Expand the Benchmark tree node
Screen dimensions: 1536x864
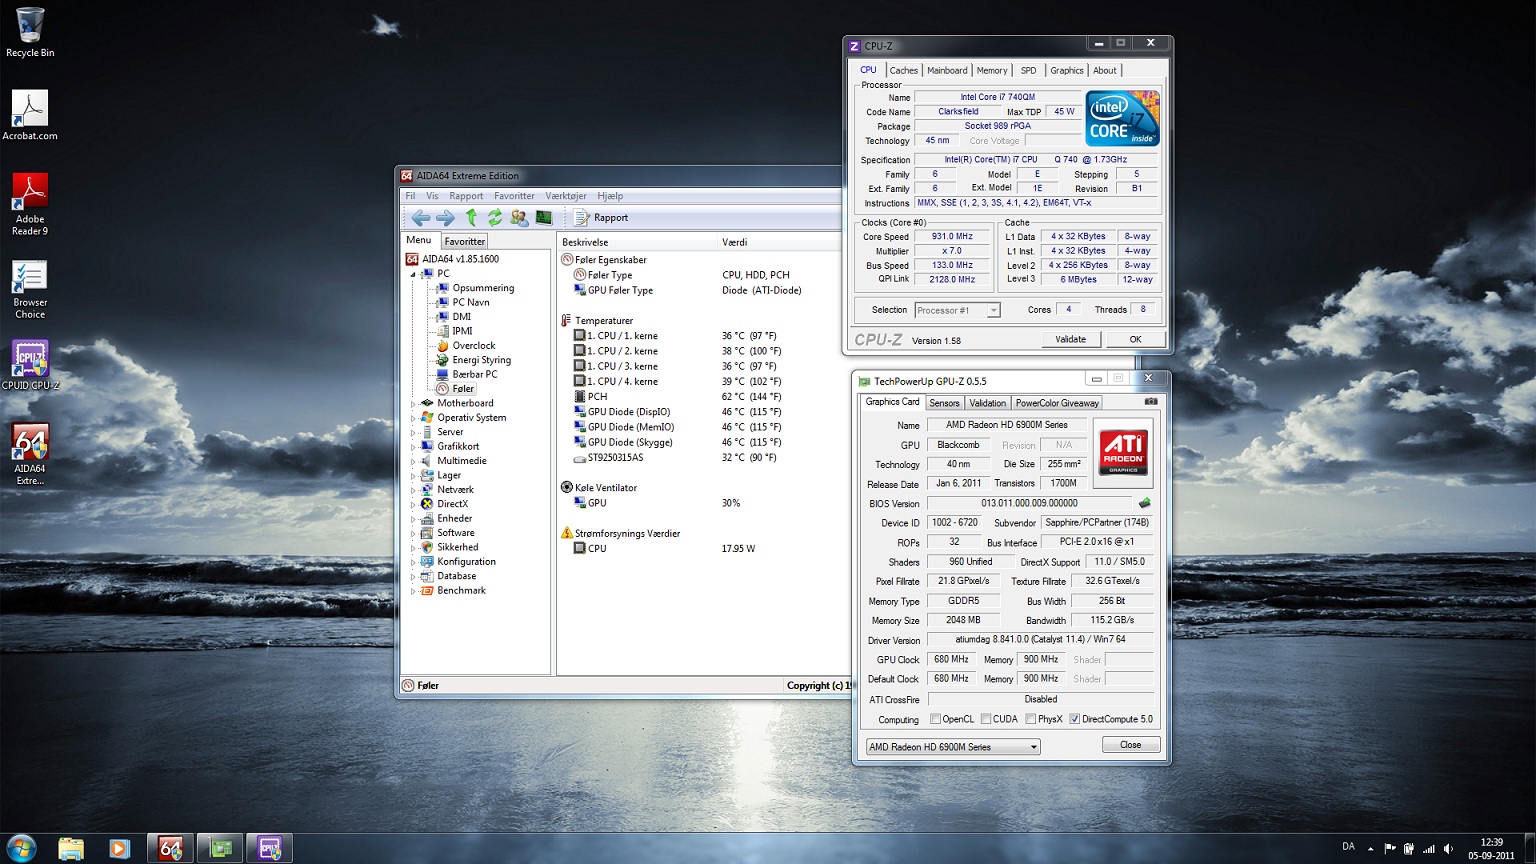413,591
